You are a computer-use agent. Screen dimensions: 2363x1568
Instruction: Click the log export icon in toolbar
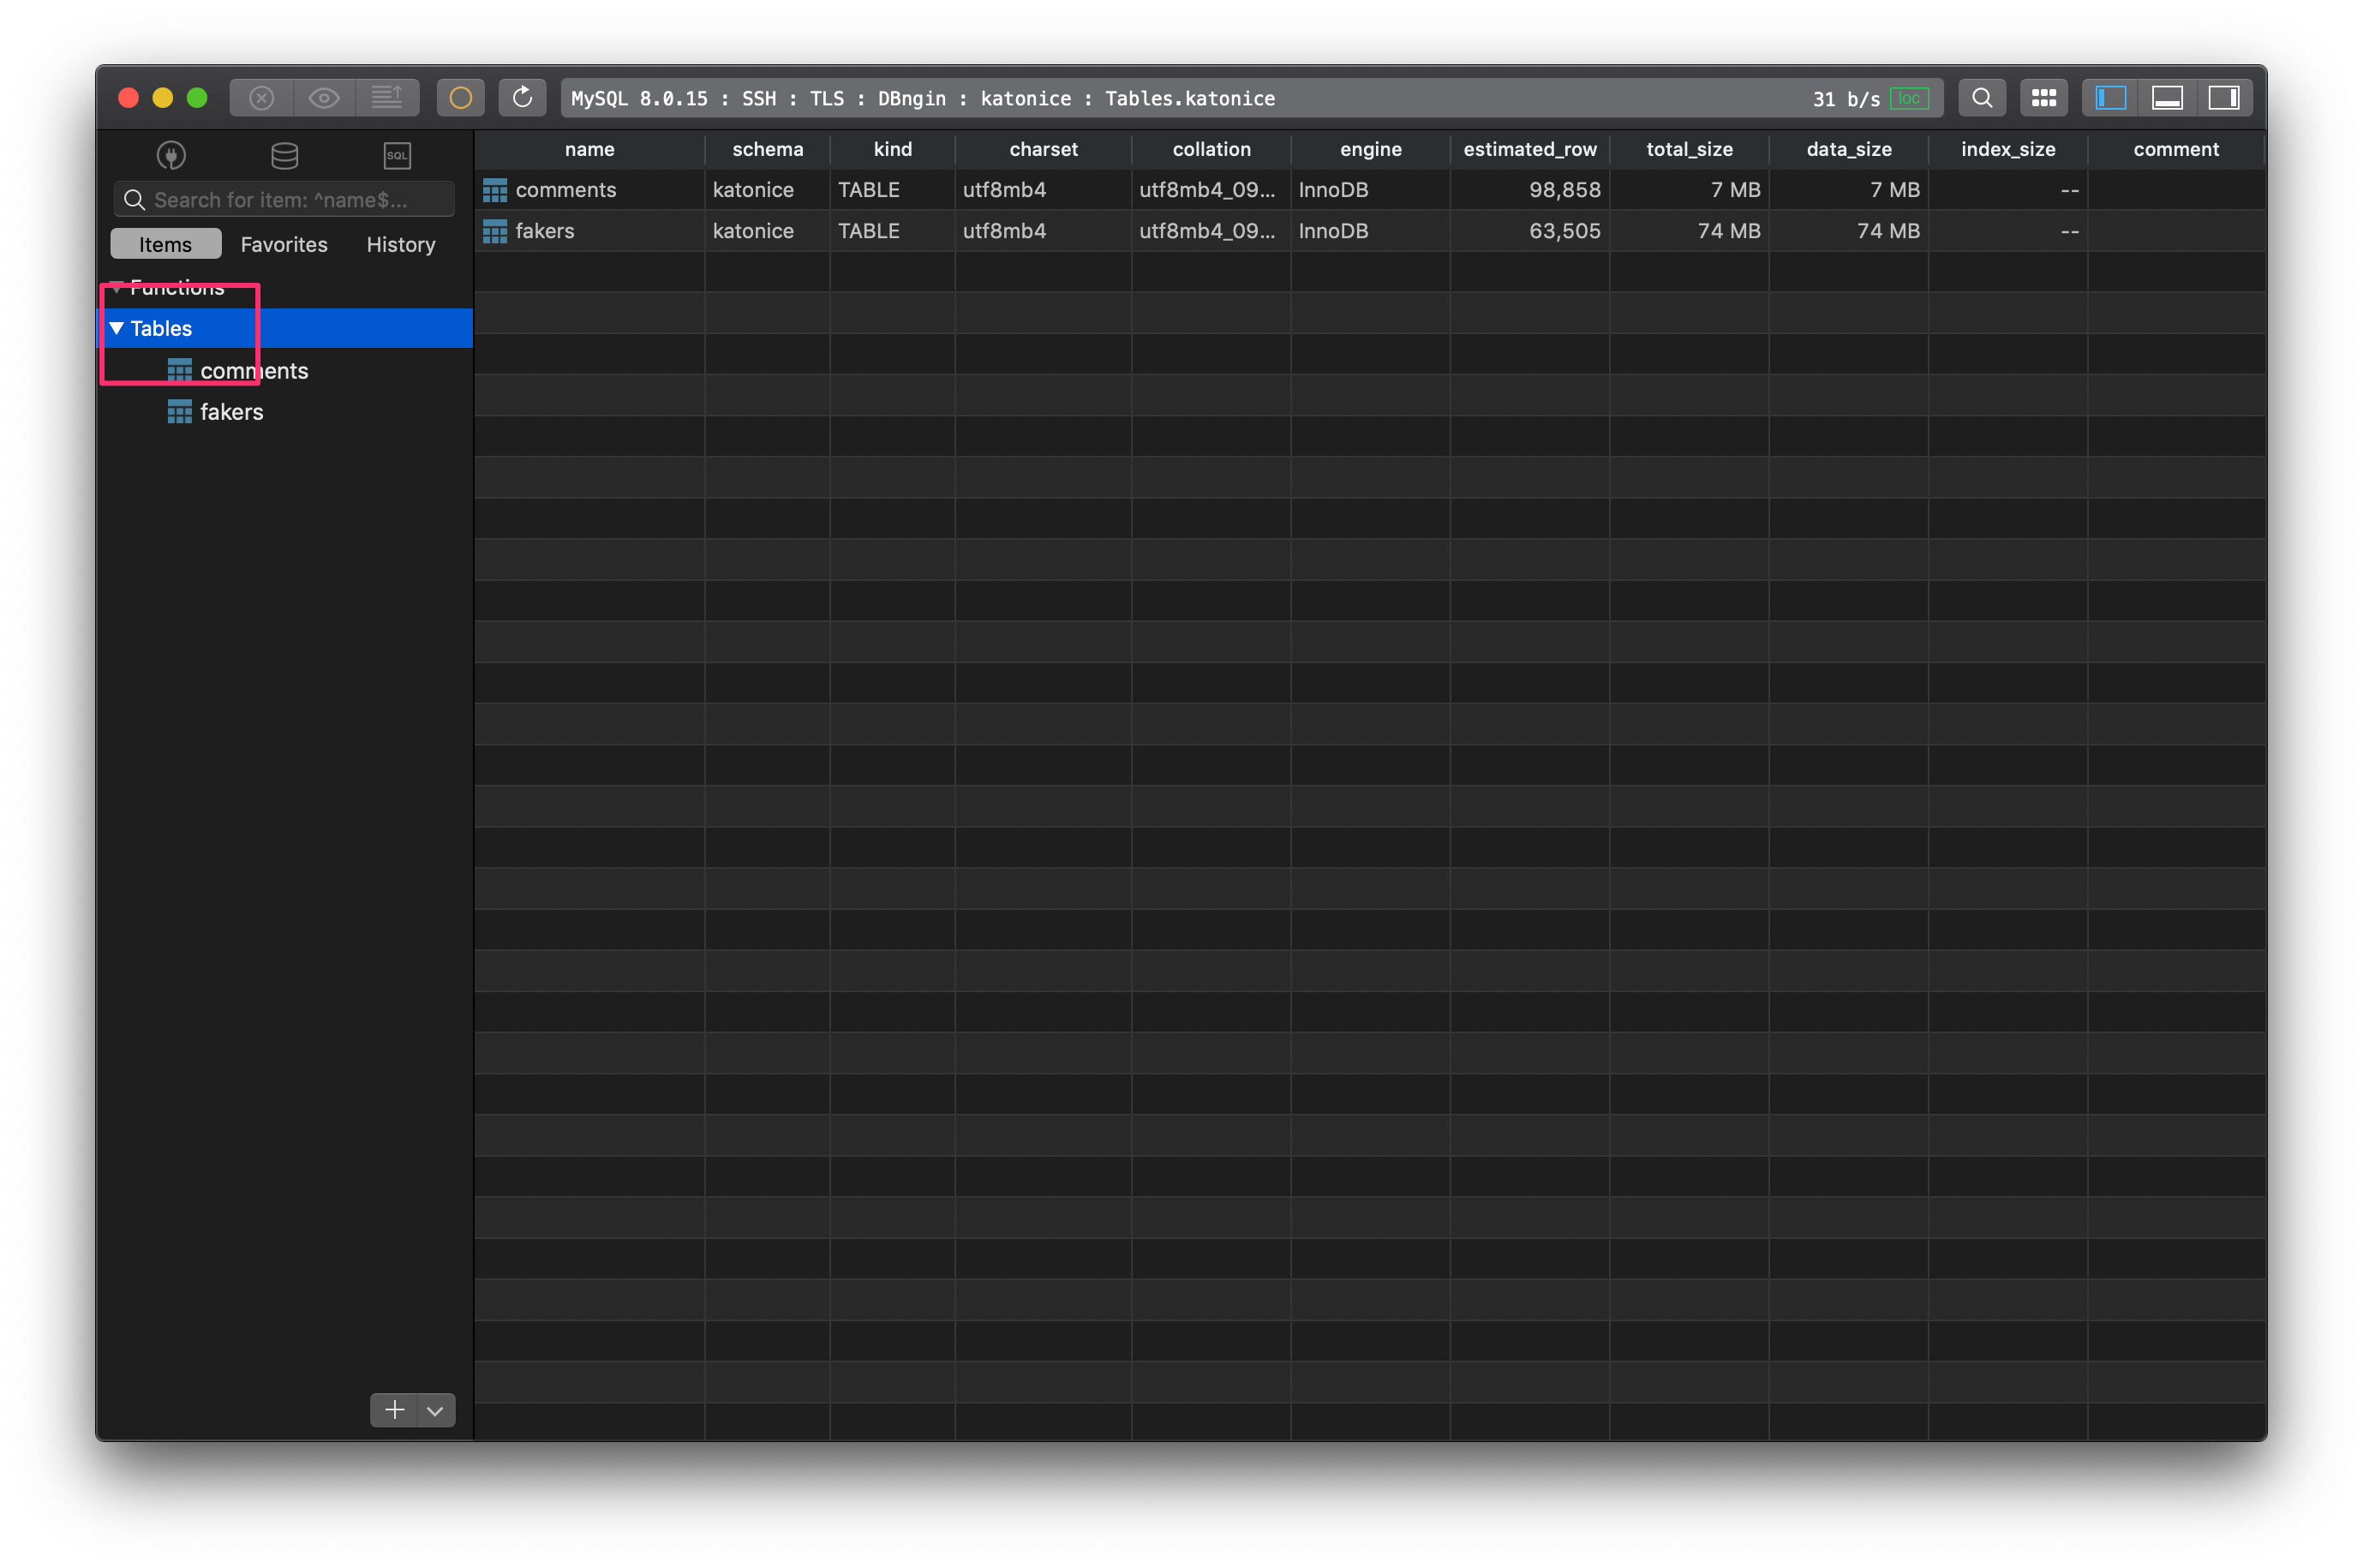(x=388, y=97)
